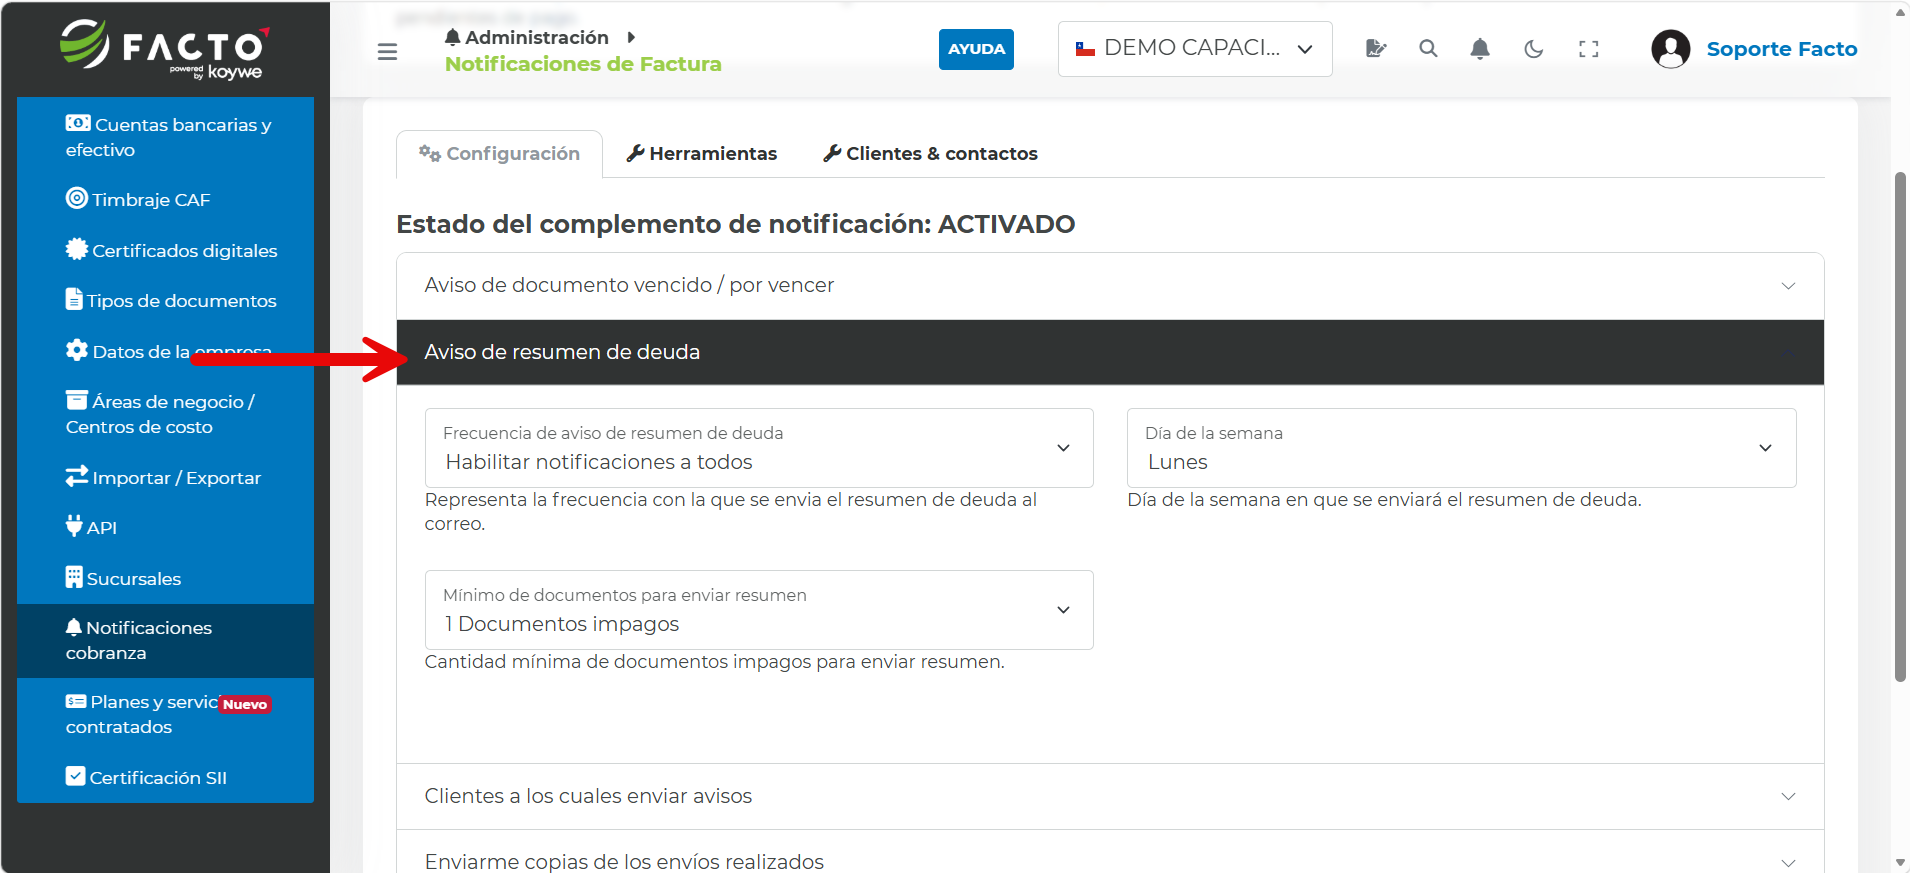The width and height of the screenshot is (1910, 873).
Task: Click the page vertical scrollbar thumb
Action: pyautogui.click(x=1900, y=427)
